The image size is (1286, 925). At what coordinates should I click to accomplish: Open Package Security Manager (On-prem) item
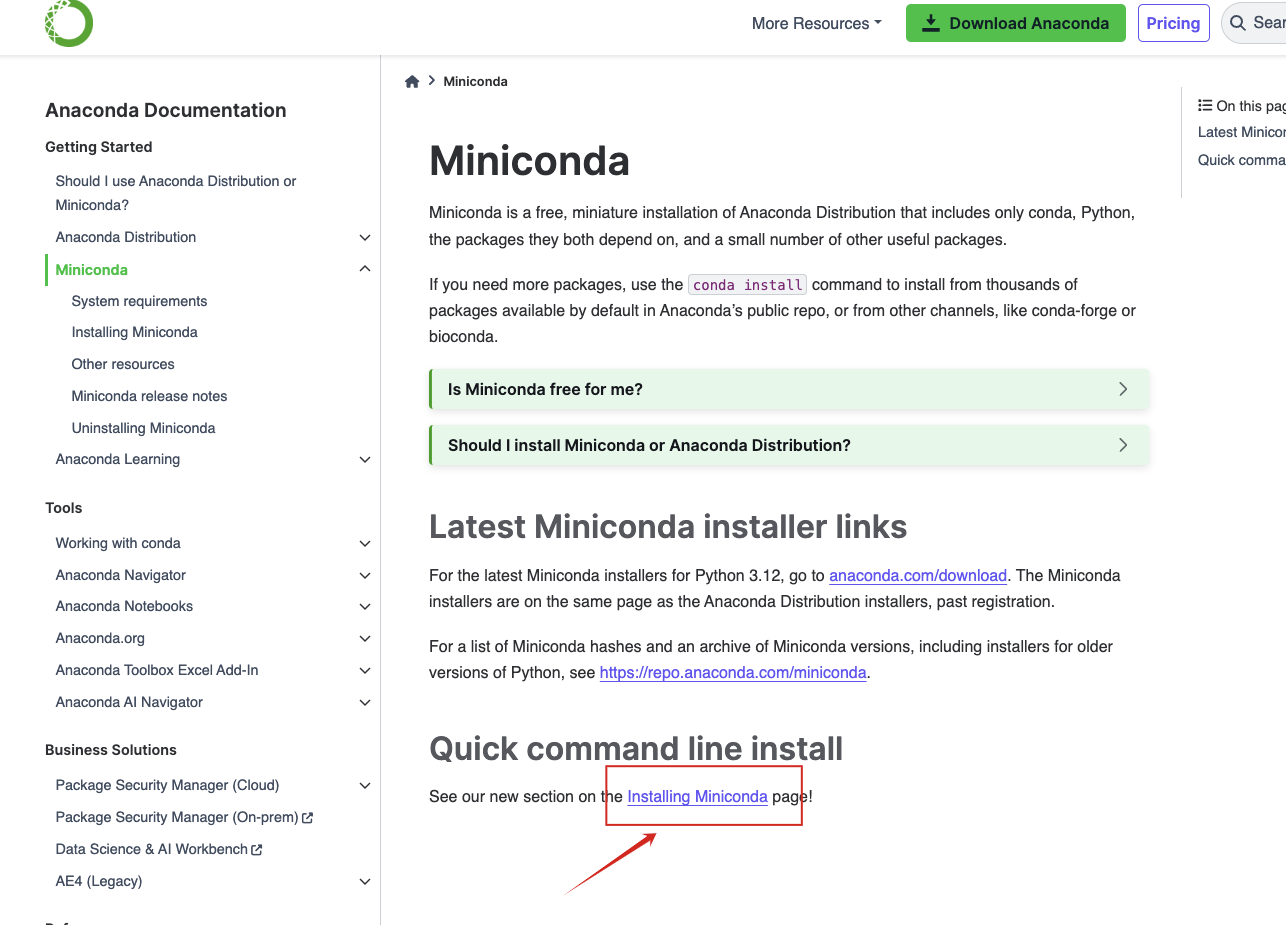pyautogui.click(x=177, y=817)
